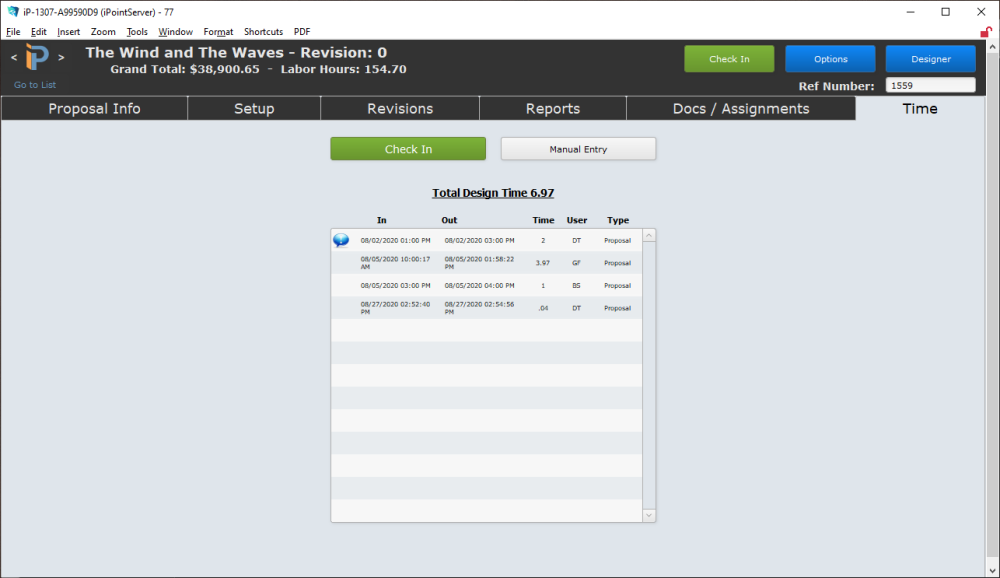Open the Window menu
The image size is (1000, 578).
click(x=175, y=31)
